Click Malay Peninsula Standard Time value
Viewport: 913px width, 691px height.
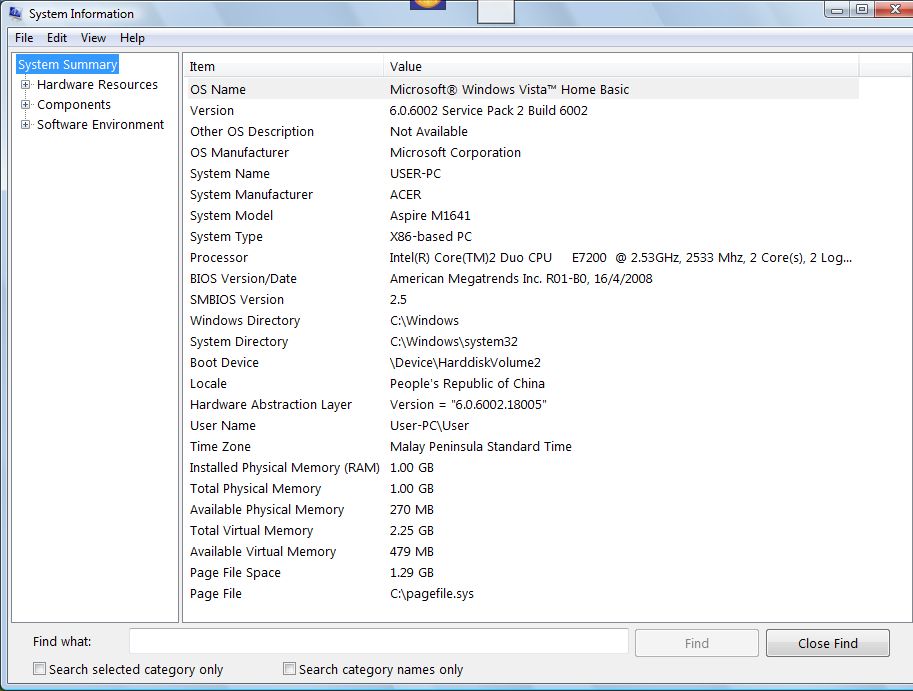pos(480,446)
